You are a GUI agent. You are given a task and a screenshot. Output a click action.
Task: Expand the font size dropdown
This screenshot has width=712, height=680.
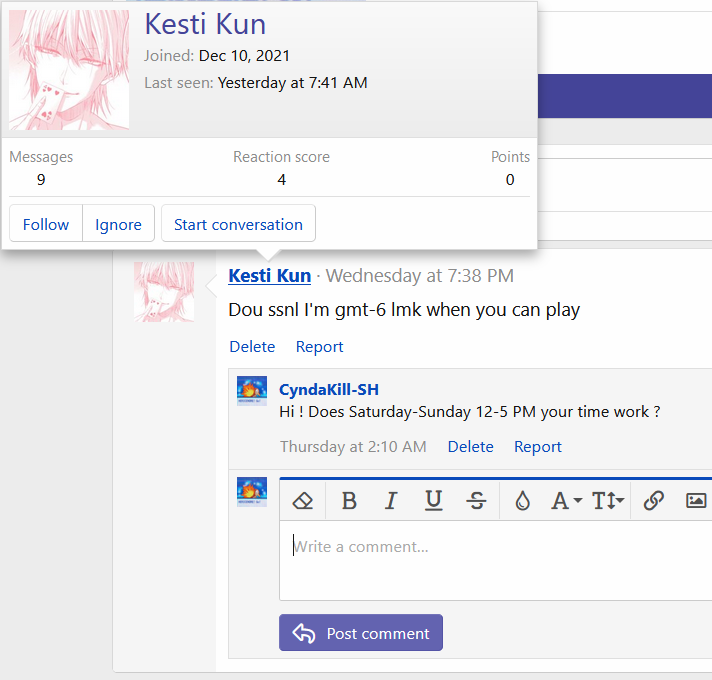608,501
